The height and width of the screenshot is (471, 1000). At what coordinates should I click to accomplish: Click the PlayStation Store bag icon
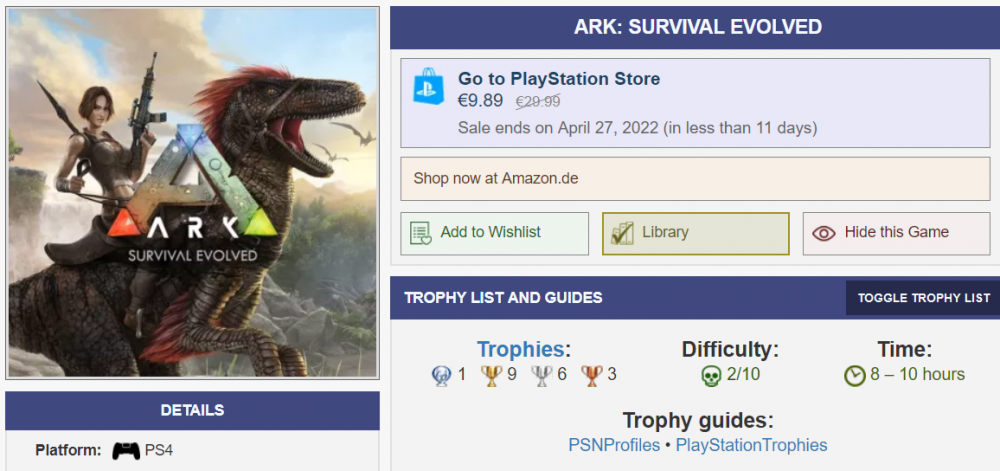(x=428, y=86)
